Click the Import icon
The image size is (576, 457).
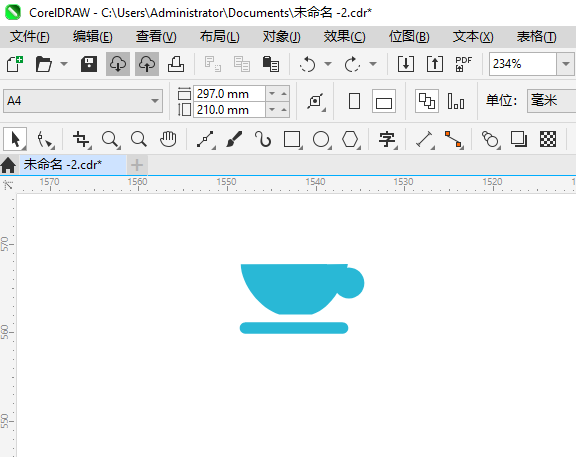406,64
